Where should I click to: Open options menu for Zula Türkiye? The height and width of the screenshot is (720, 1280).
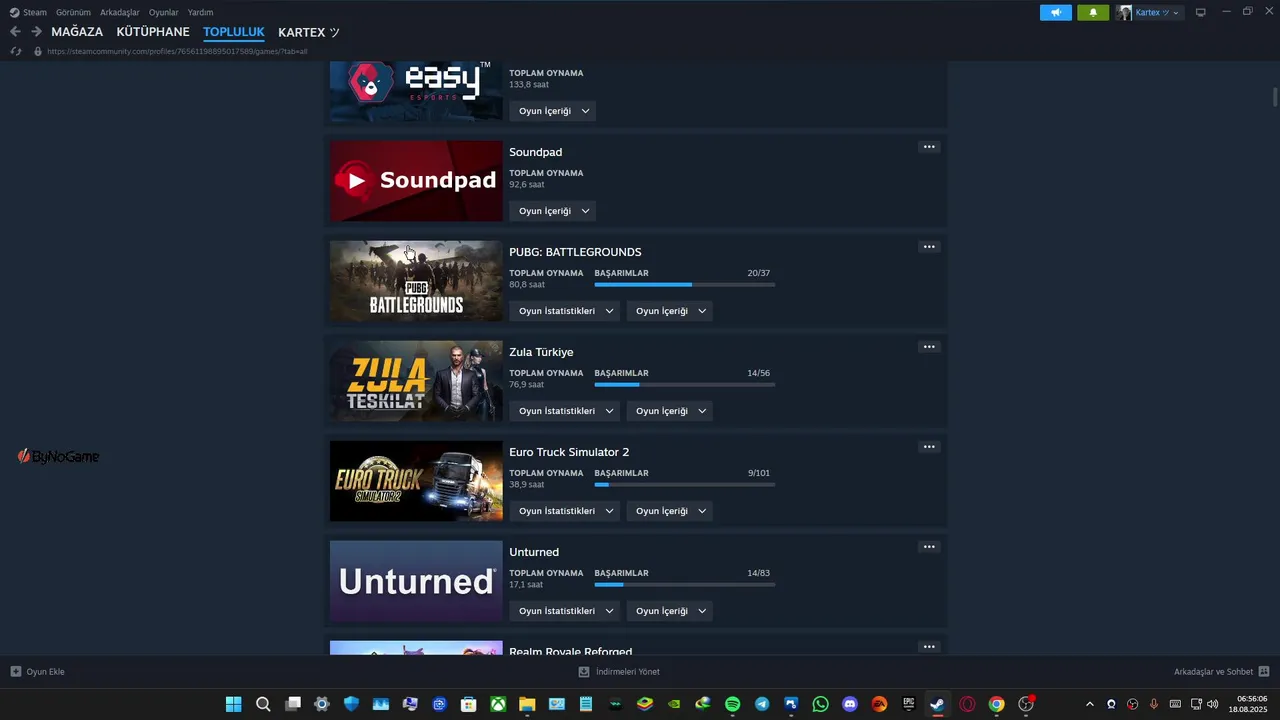click(x=929, y=347)
